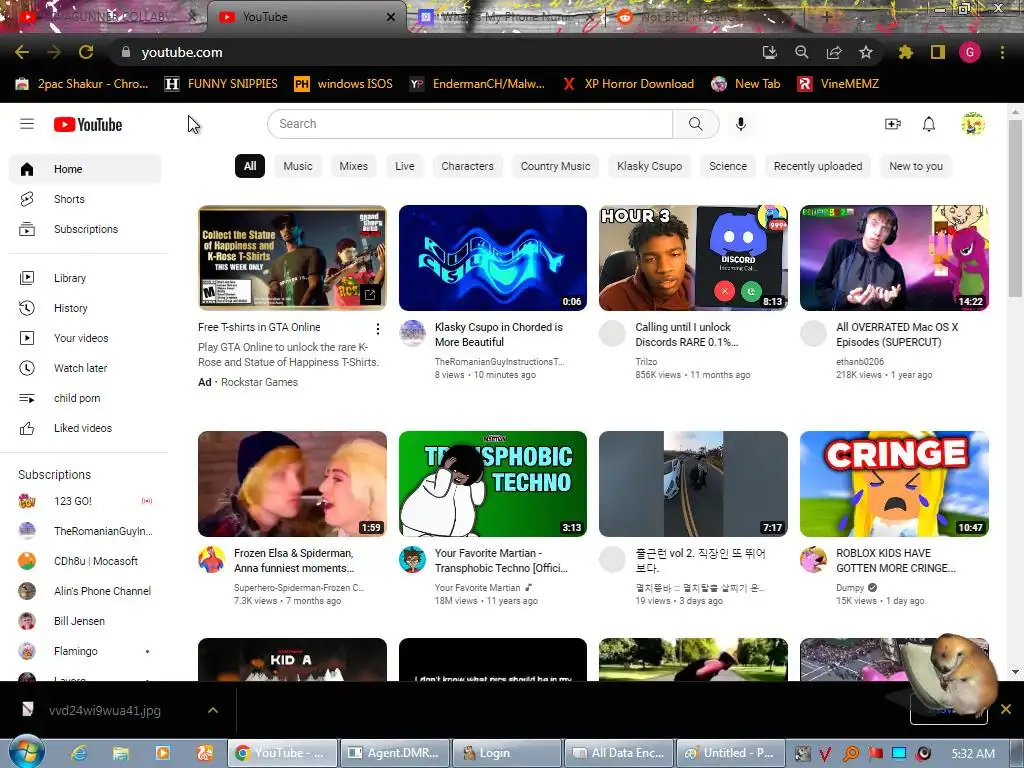The image size is (1024, 768).
Task: Open the 123 GO! subscription channel
Action: coord(85,502)
